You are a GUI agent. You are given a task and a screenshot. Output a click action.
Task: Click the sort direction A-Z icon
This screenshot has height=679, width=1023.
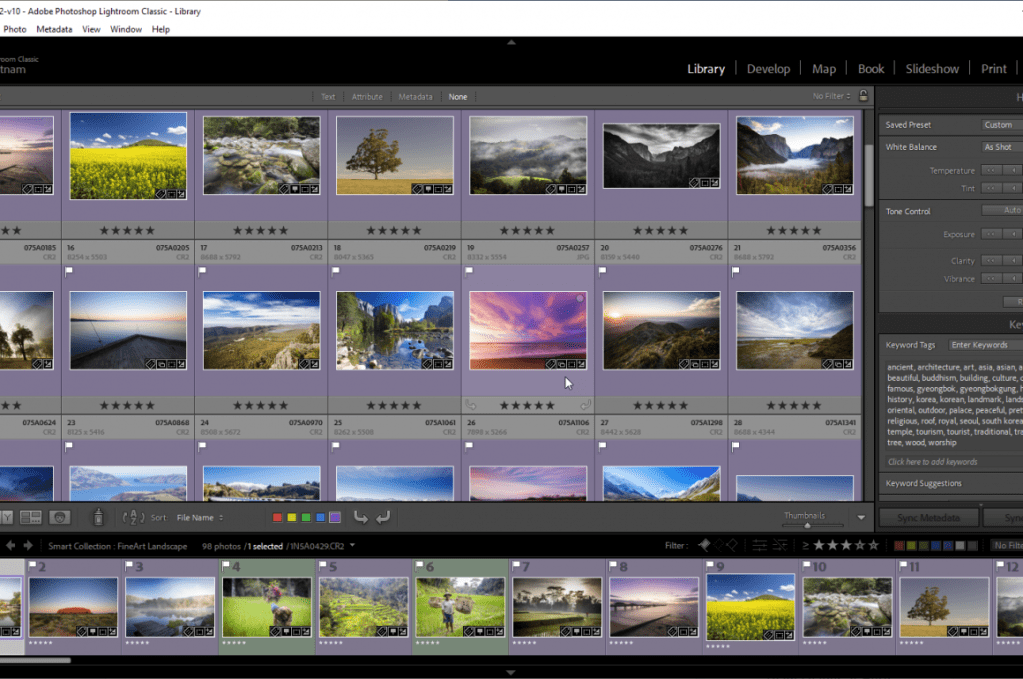(133, 517)
